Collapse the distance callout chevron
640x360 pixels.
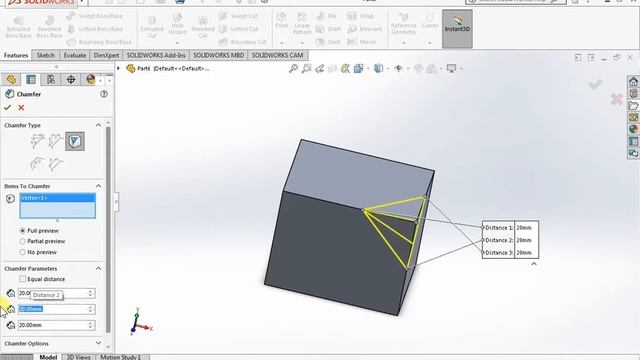click(534, 264)
